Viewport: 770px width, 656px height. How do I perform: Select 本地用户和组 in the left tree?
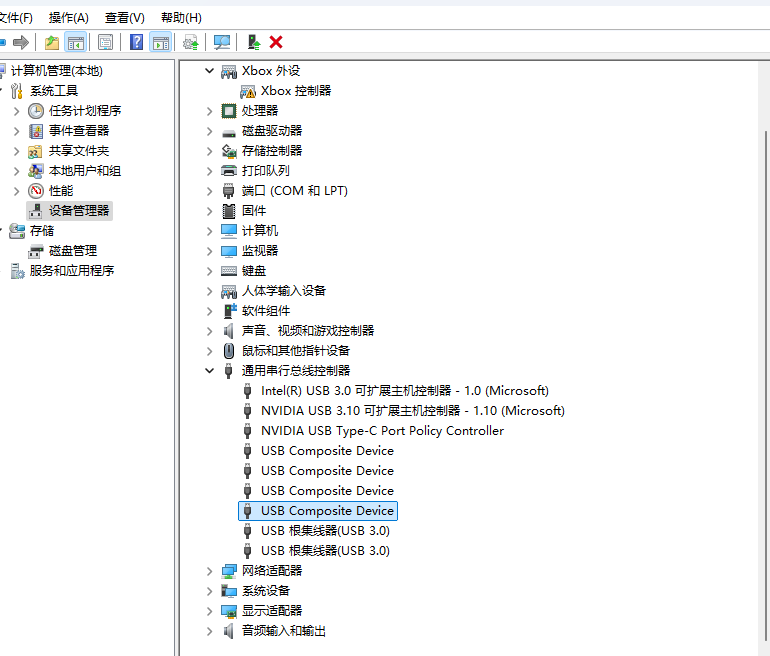tap(84, 171)
